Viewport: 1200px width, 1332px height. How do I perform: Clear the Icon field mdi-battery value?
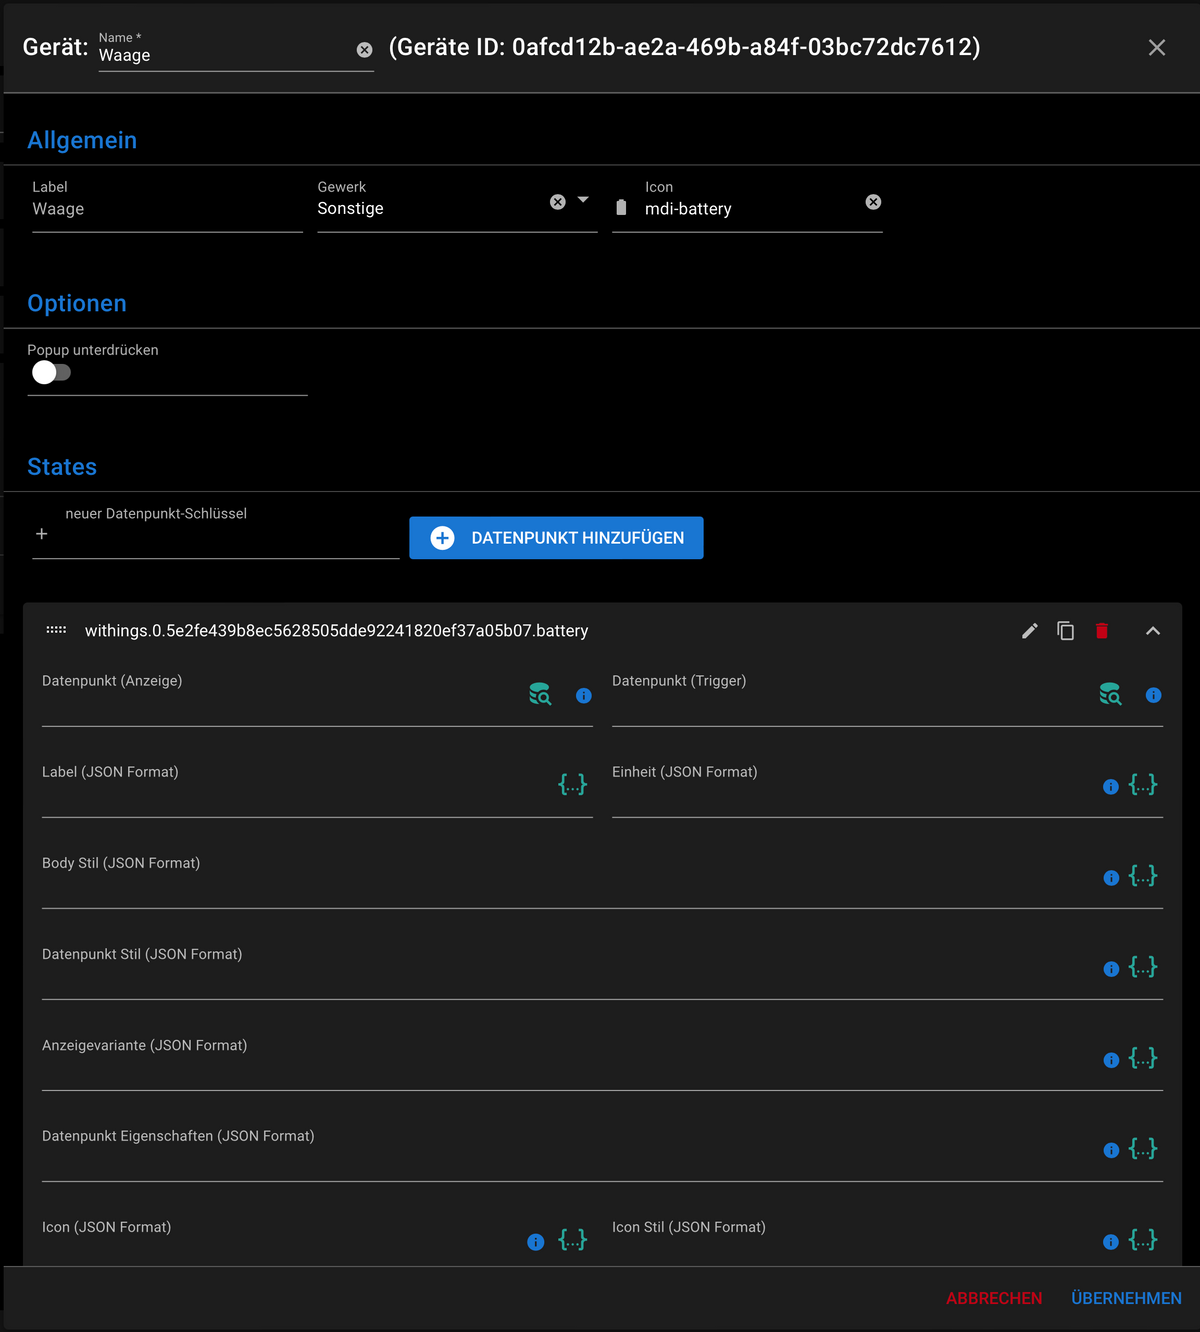click(873, 202)
